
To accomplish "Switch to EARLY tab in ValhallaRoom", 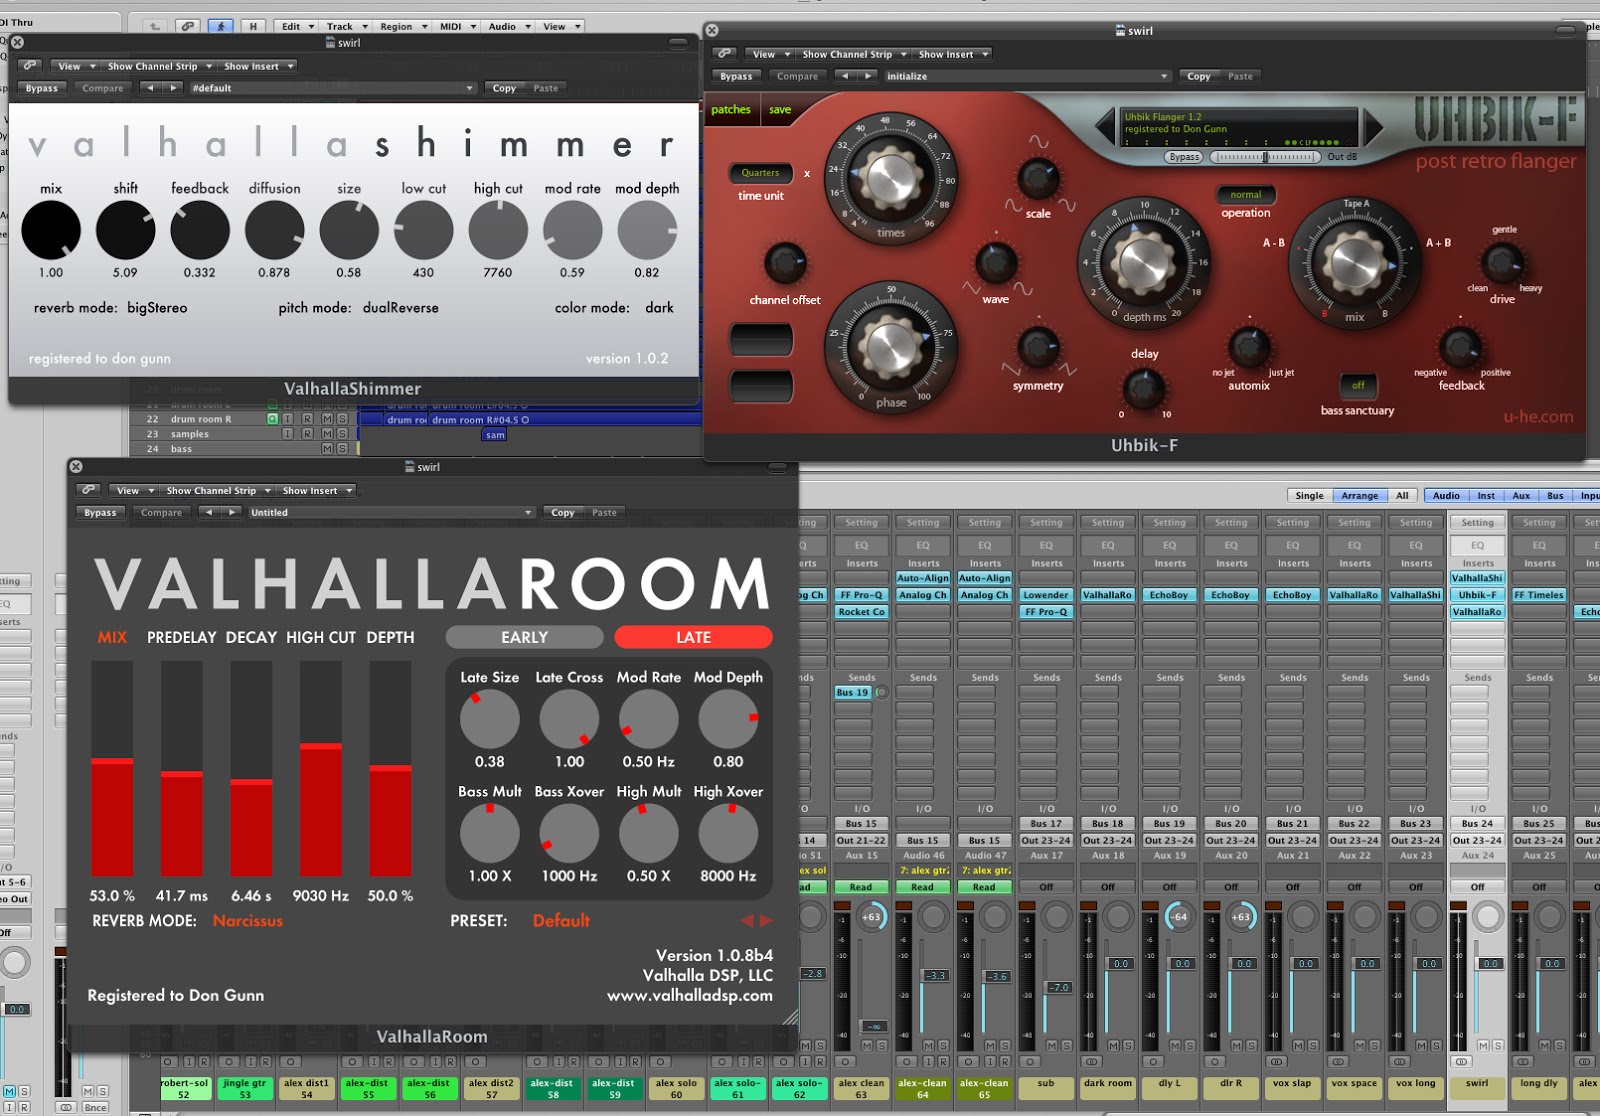I will click(525, 637).
